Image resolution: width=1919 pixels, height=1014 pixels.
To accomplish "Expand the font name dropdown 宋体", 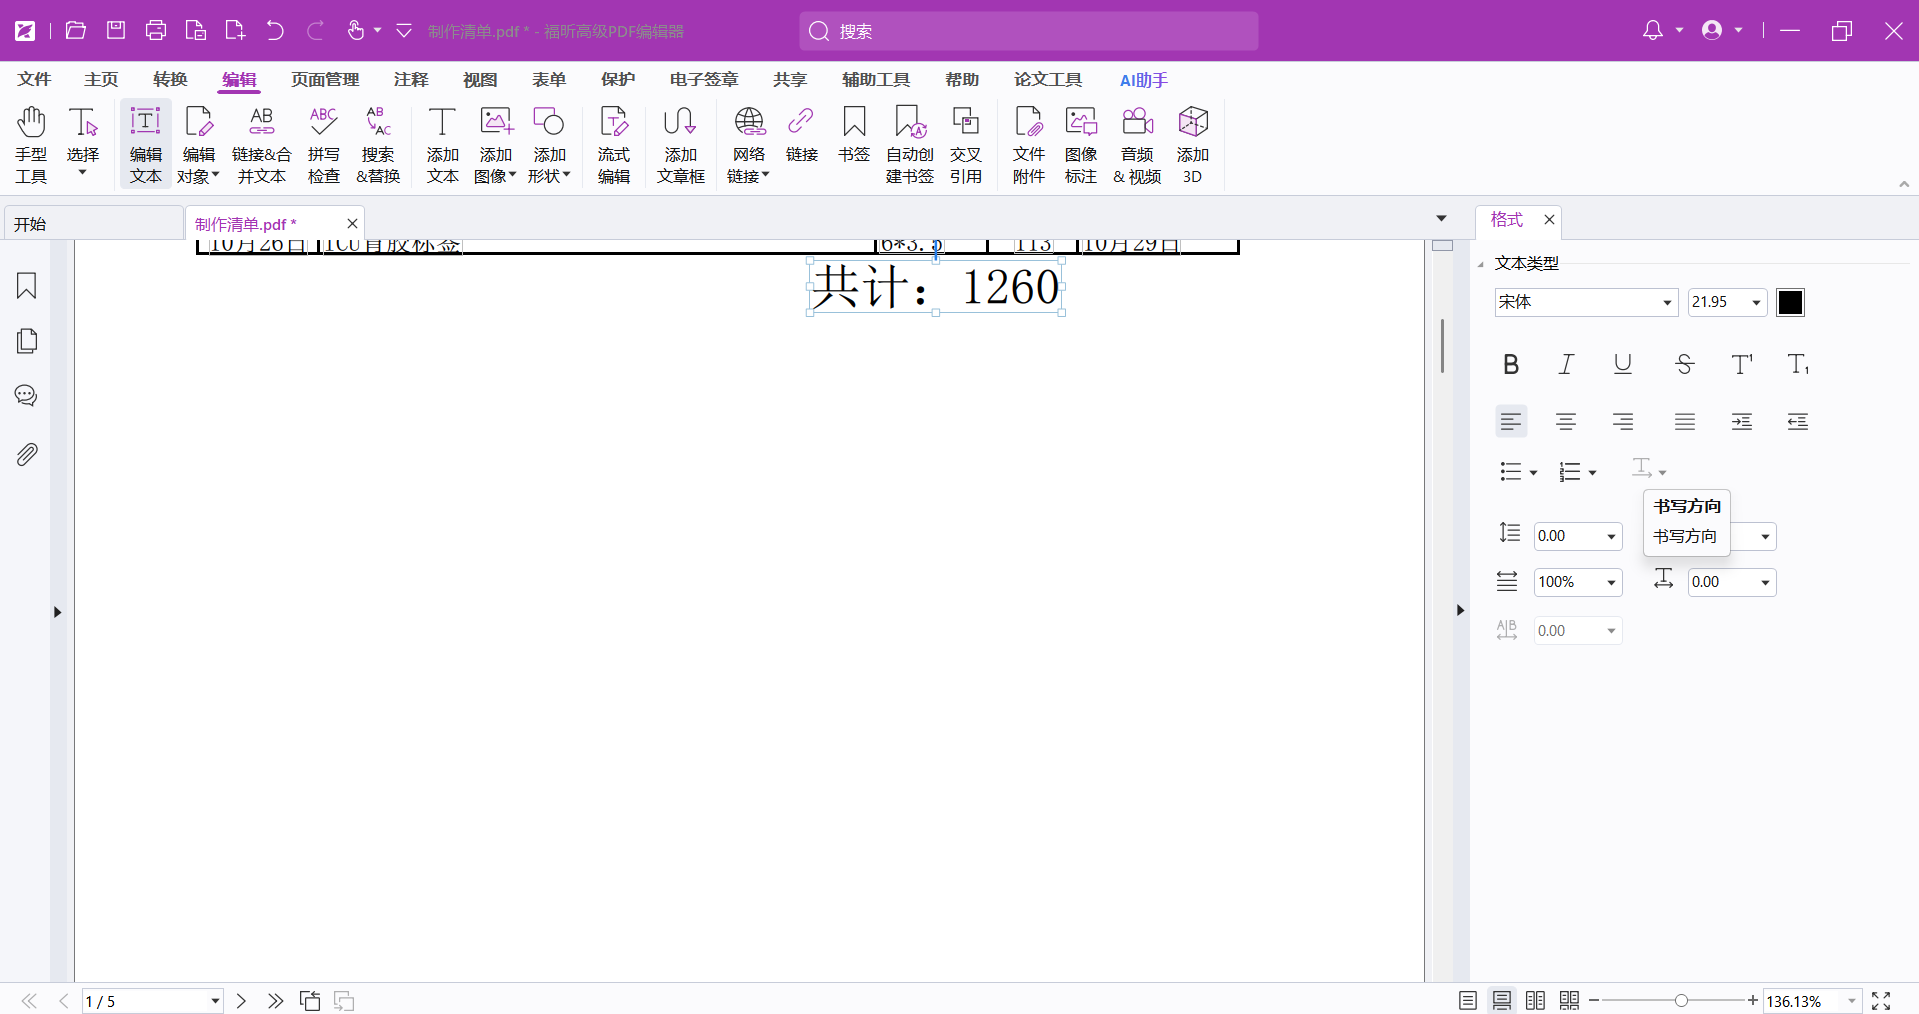I will [1667, 303].
